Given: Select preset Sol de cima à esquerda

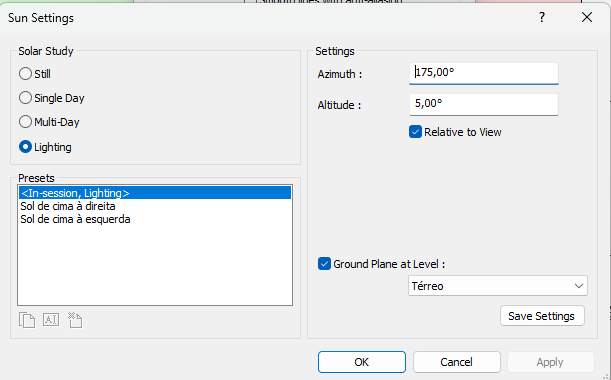Looking at the screenshot, I should tap(155, 219).
